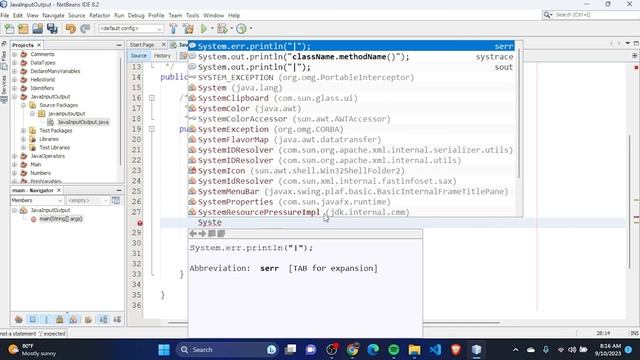Close the Navigator panel tab

coord(59,190)
